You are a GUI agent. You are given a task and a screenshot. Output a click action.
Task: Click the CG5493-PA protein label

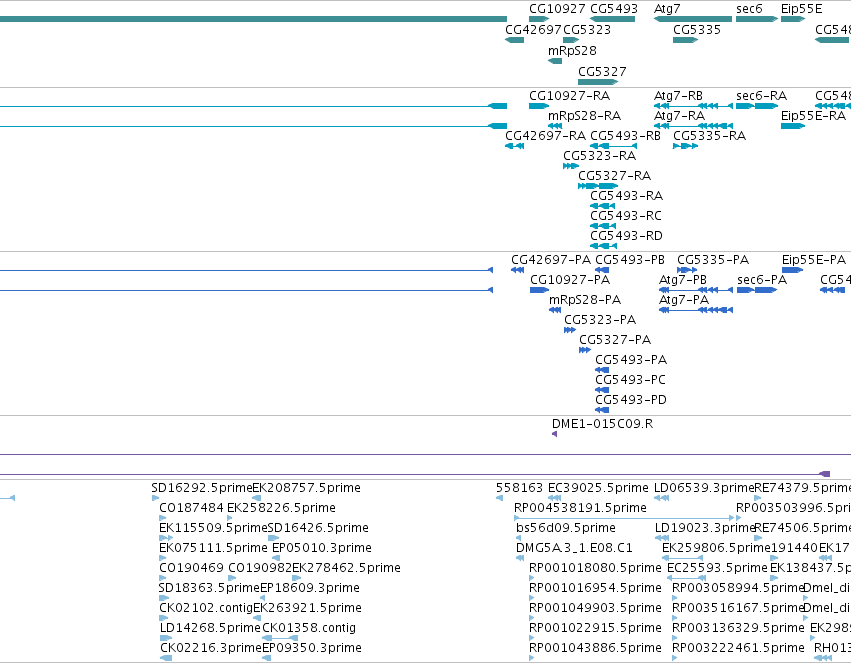click(x=631, y=361)
